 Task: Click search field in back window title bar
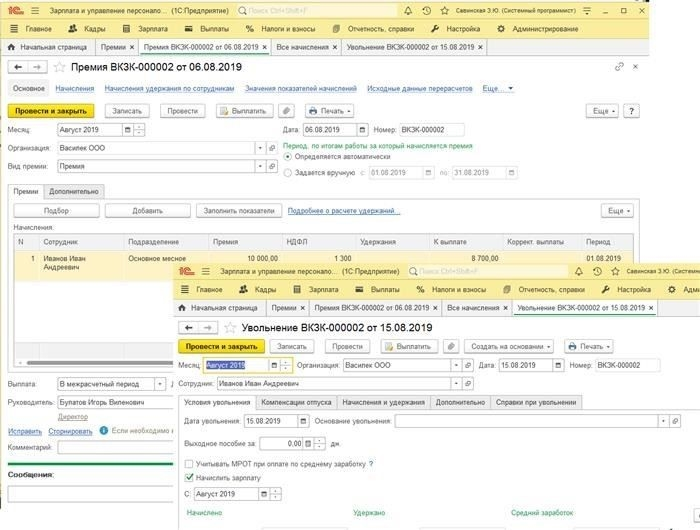317,11
